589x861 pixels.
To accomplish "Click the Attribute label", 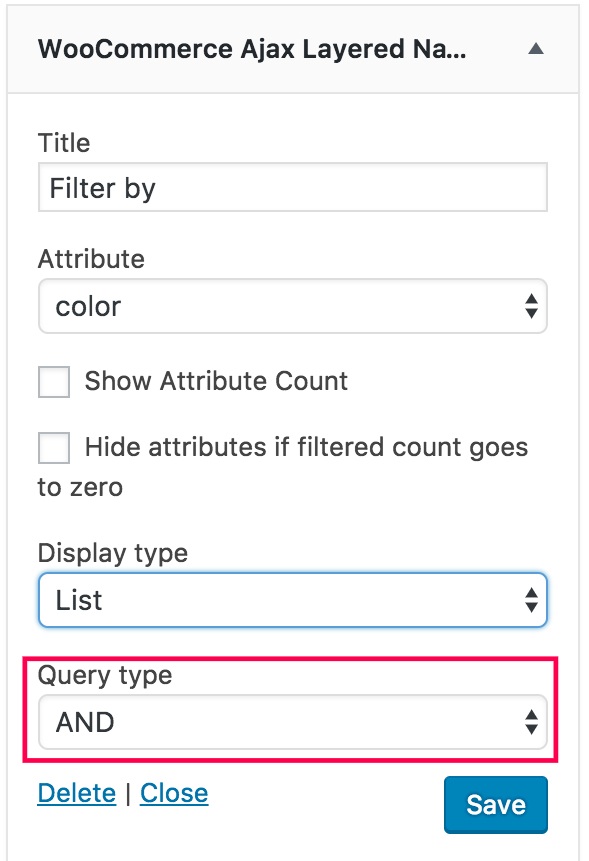I will pos(91,259).
